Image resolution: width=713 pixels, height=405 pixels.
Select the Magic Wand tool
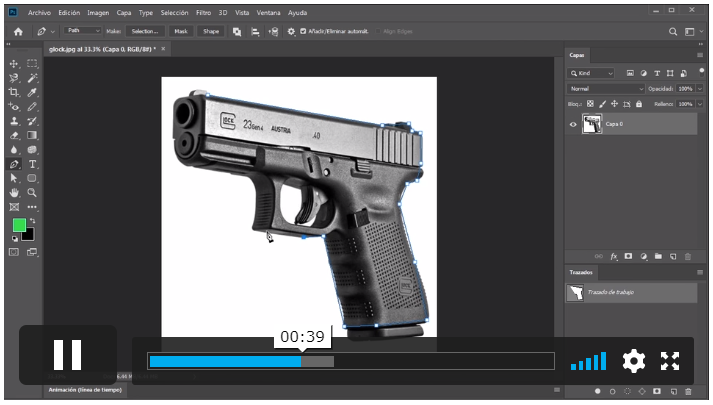[x=32, y=78]
